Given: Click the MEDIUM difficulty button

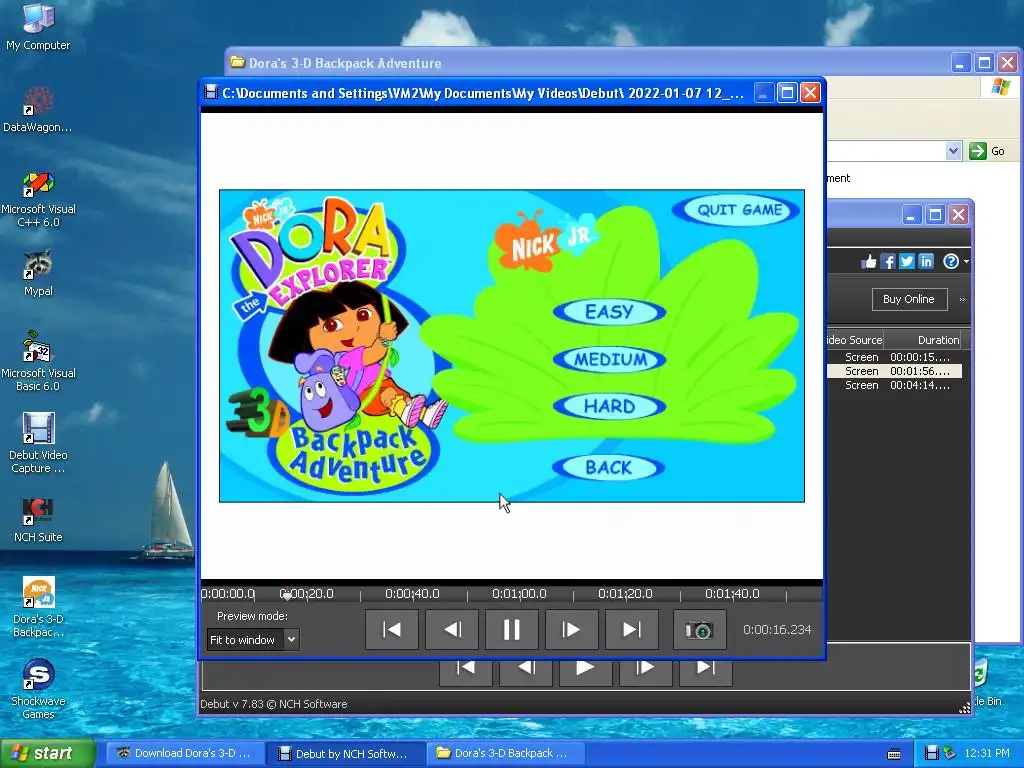Looking at the screenshot, I should pyautogui.click(x=609, y=359).
